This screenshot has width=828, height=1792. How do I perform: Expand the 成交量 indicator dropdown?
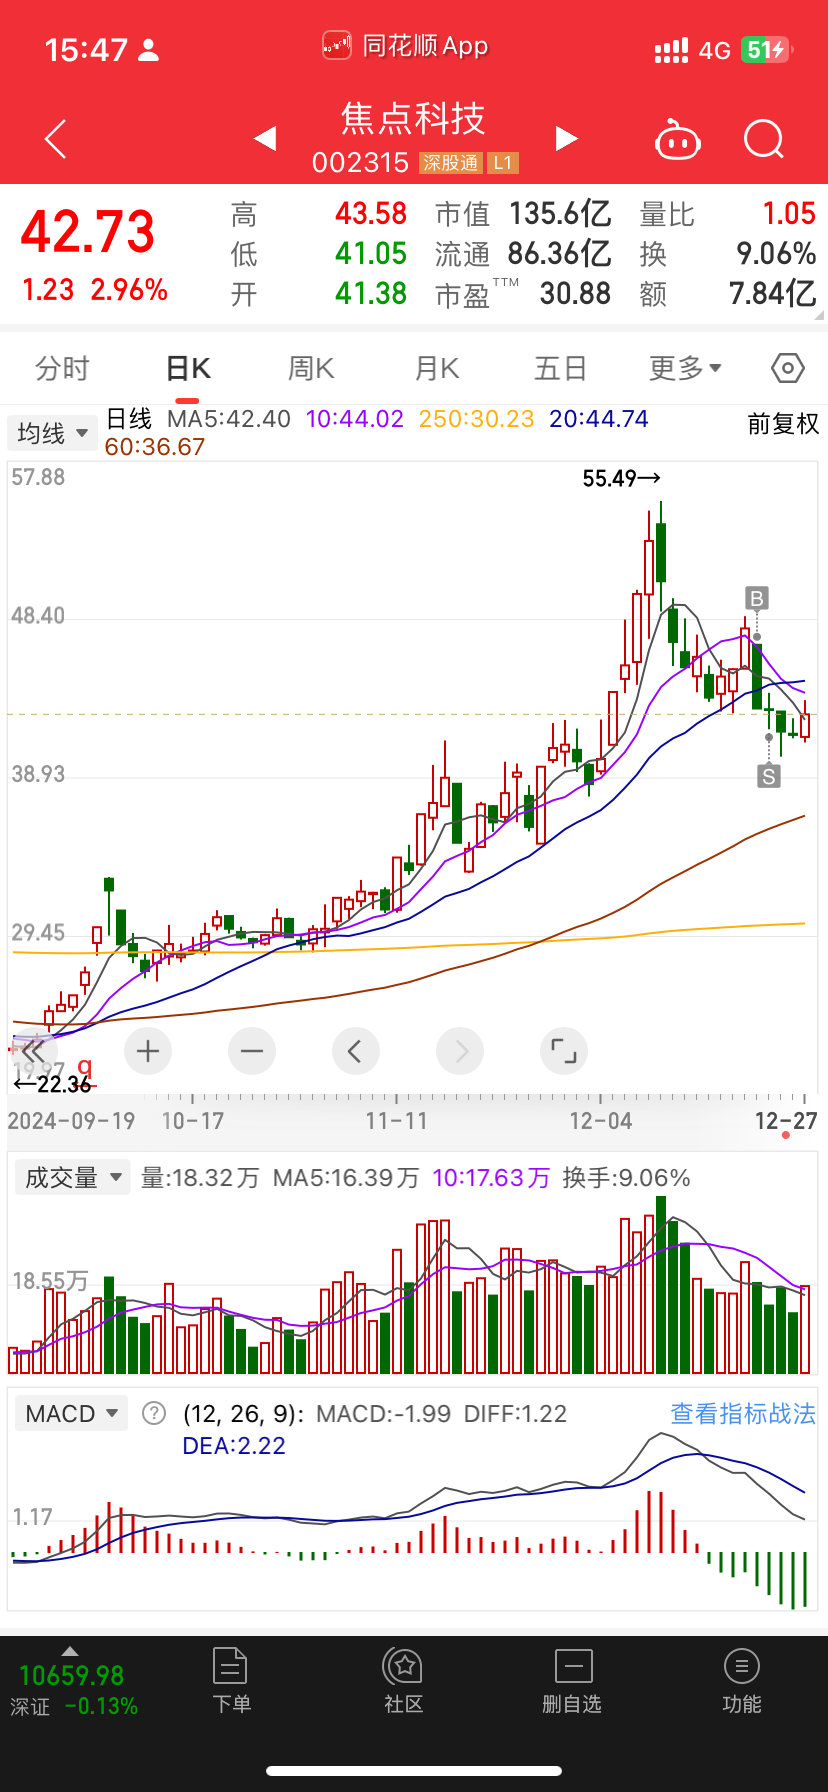[72, 1177]
